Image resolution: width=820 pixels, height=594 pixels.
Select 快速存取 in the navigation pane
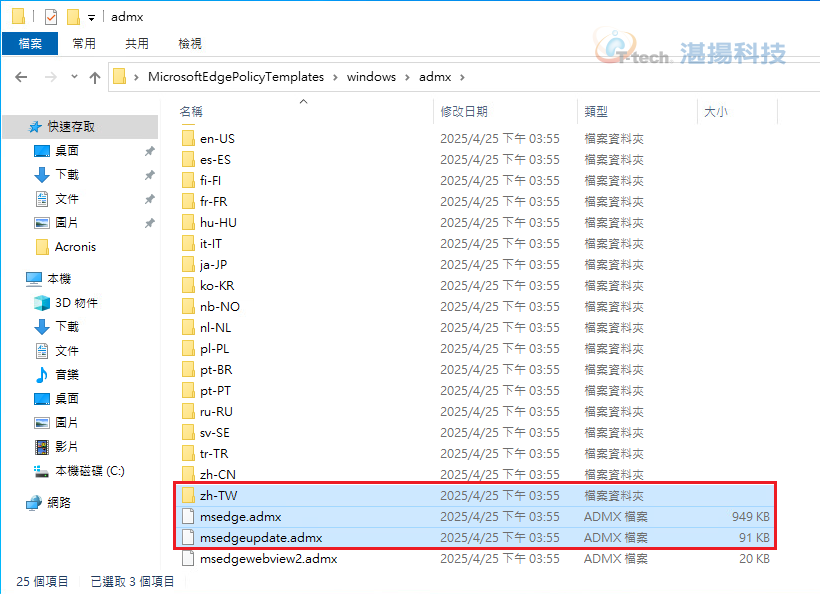[80, 127]
